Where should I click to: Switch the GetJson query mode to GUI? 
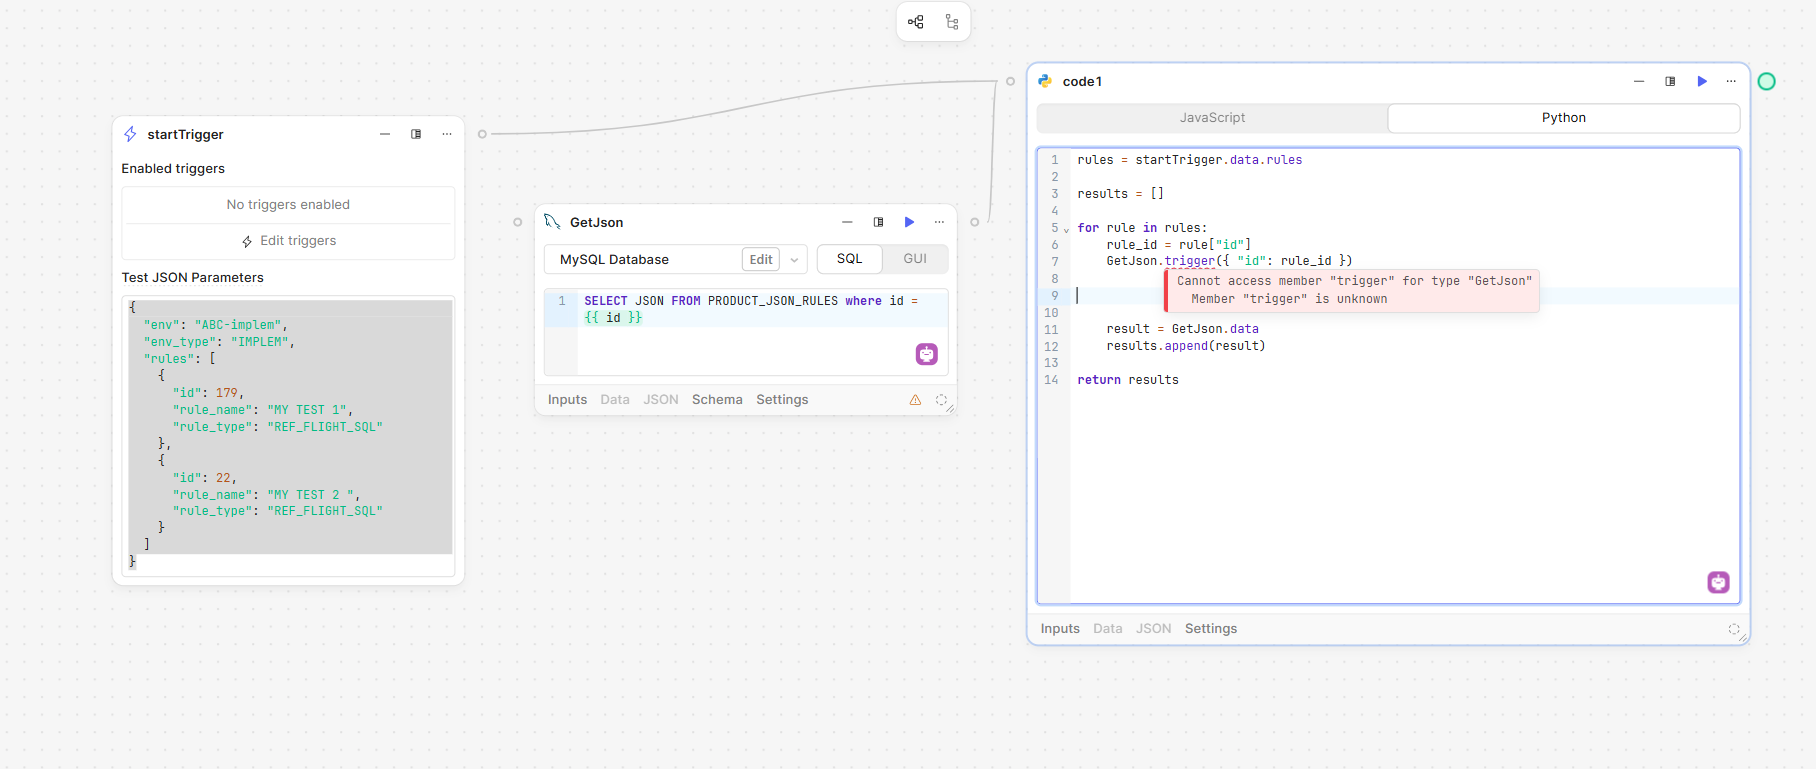click(915, 259)
